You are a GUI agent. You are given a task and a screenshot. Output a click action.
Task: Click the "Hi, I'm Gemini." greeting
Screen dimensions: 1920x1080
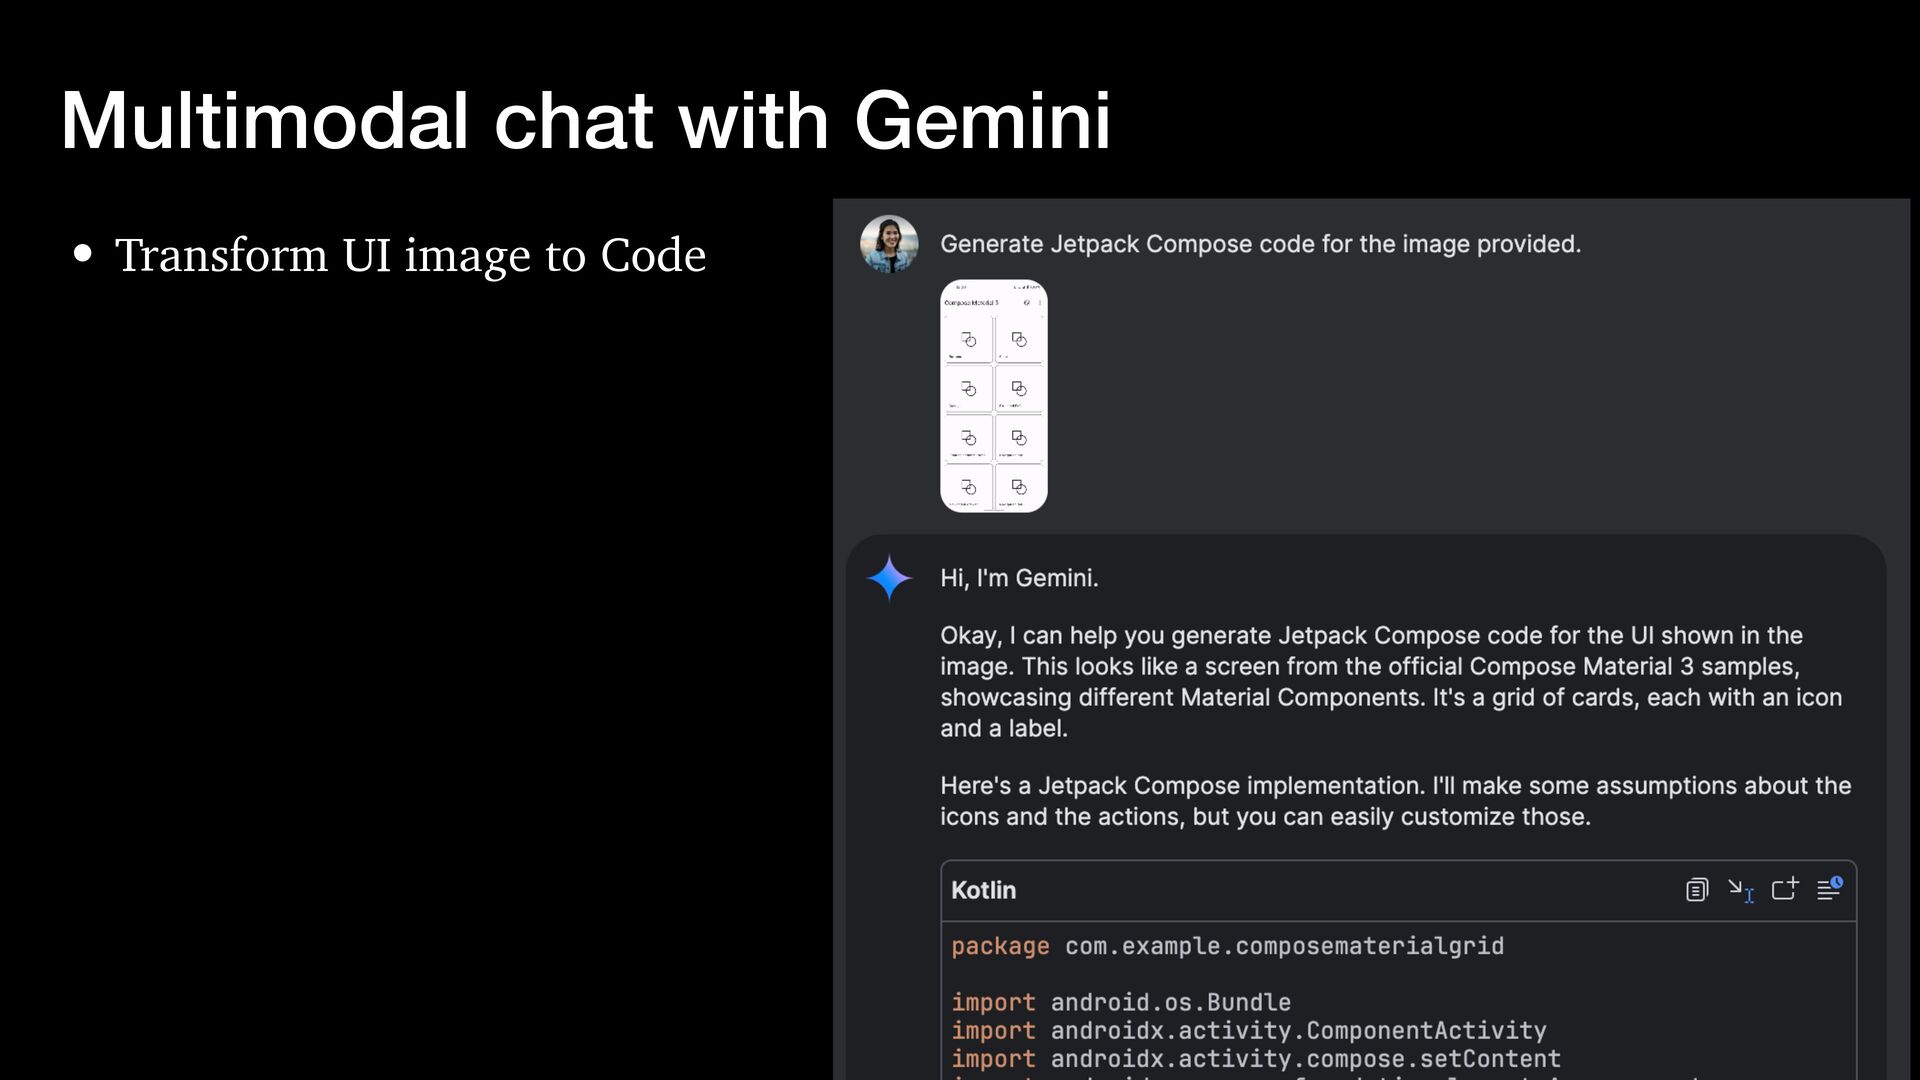[1019, 578]
